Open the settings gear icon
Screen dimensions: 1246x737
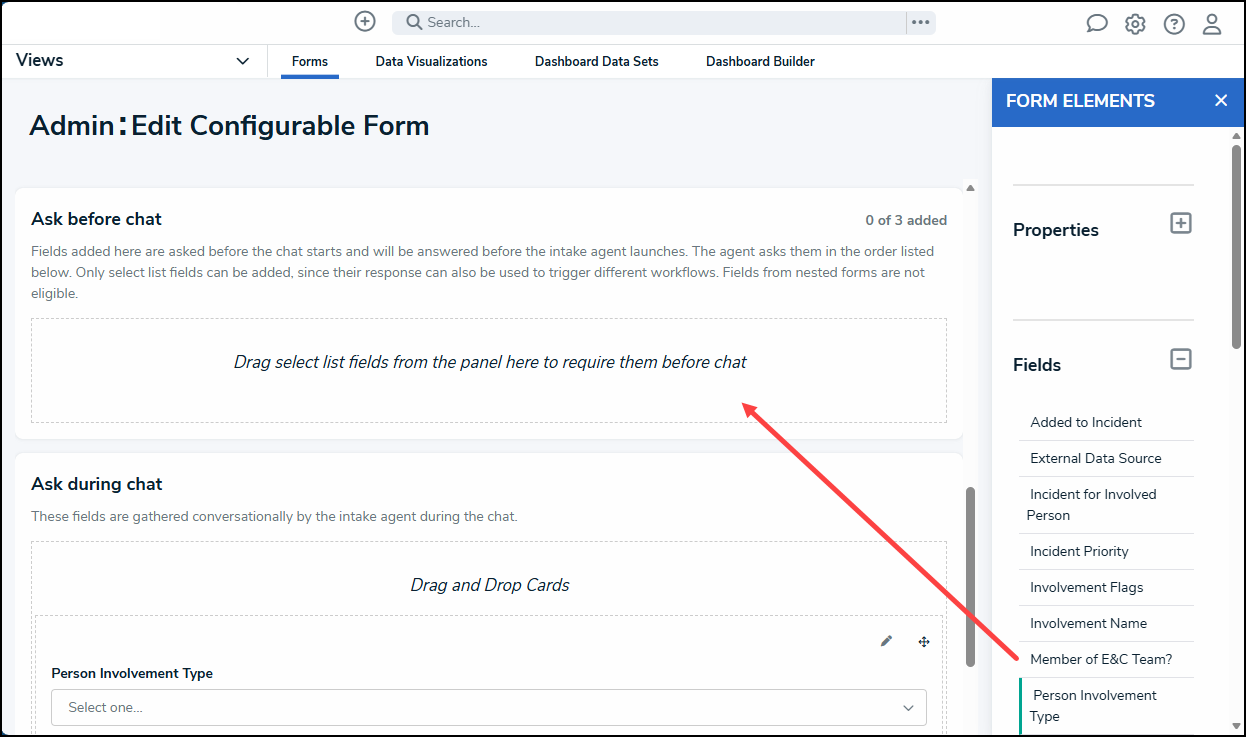click(x=1135, y=24)
